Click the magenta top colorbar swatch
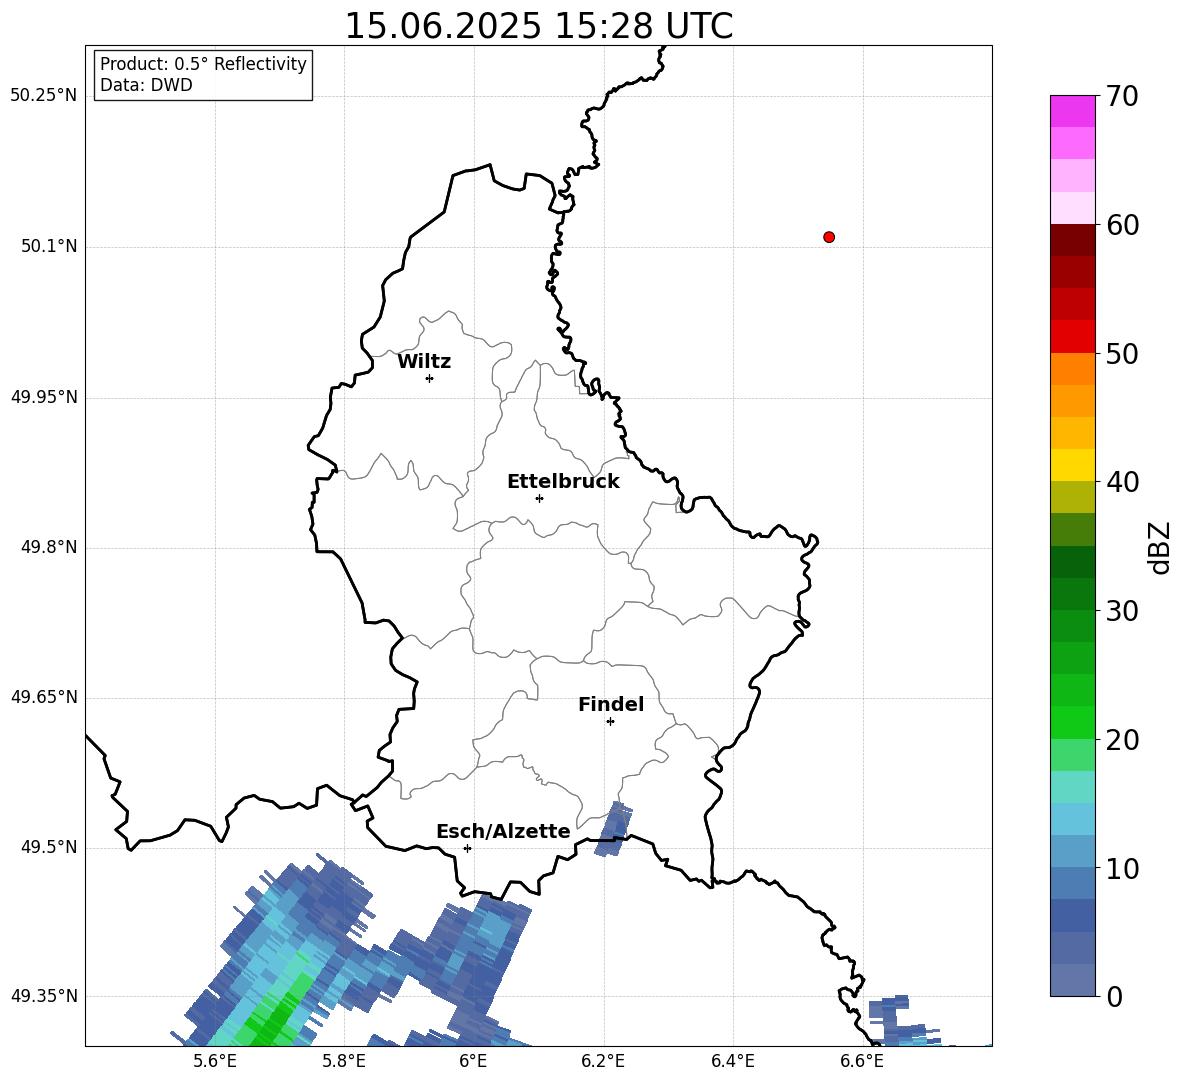The height and width of the screenshot is (1081, 1184). tap(1072, 111)
